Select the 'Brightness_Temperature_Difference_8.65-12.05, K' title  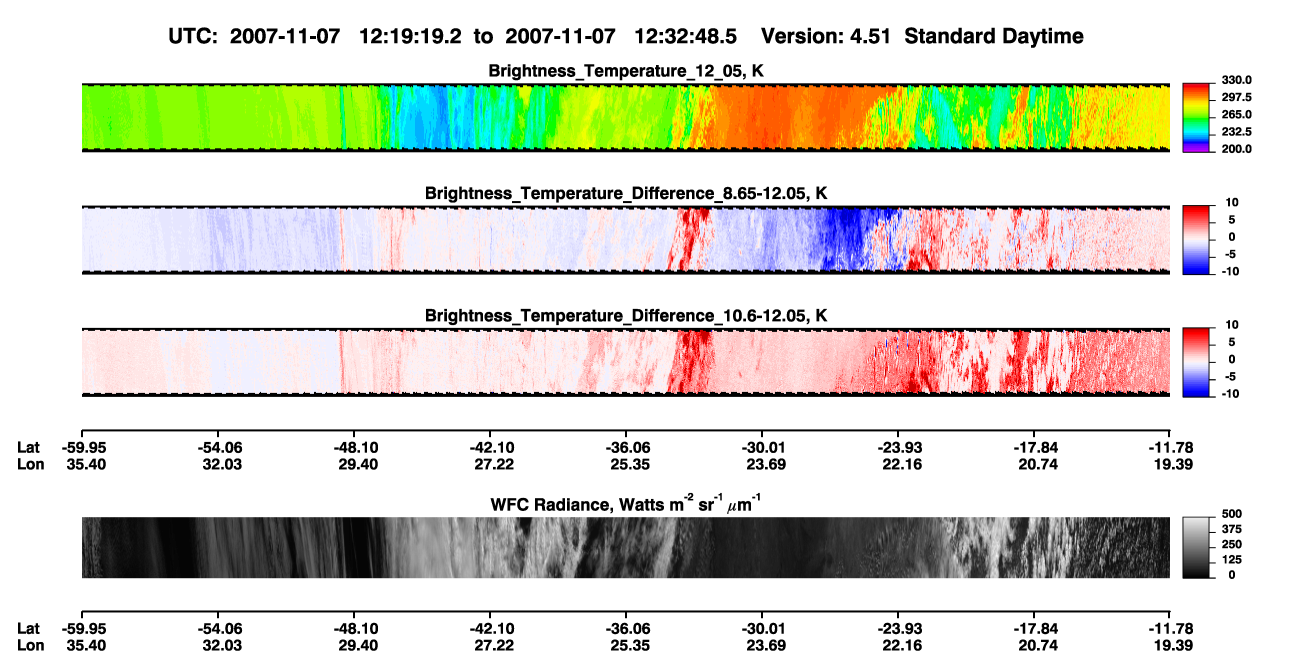click(626, 193)
